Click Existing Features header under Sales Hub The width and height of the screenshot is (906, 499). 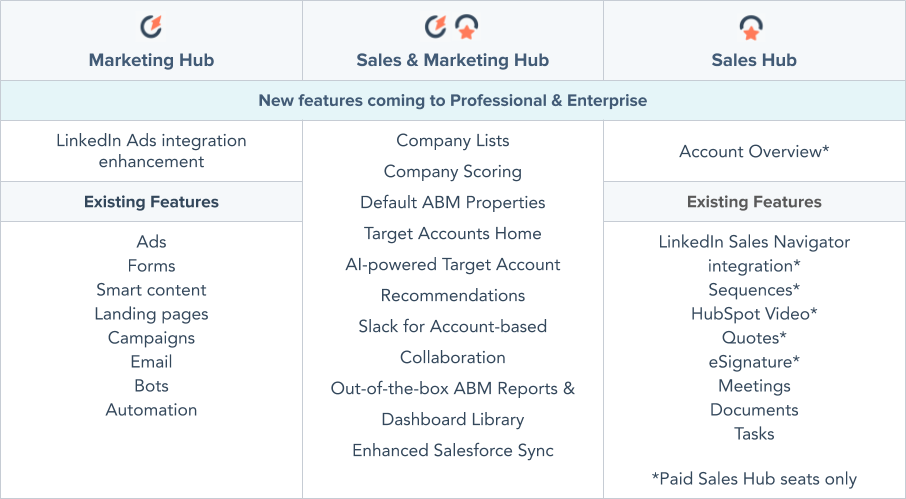coord(753,202)
